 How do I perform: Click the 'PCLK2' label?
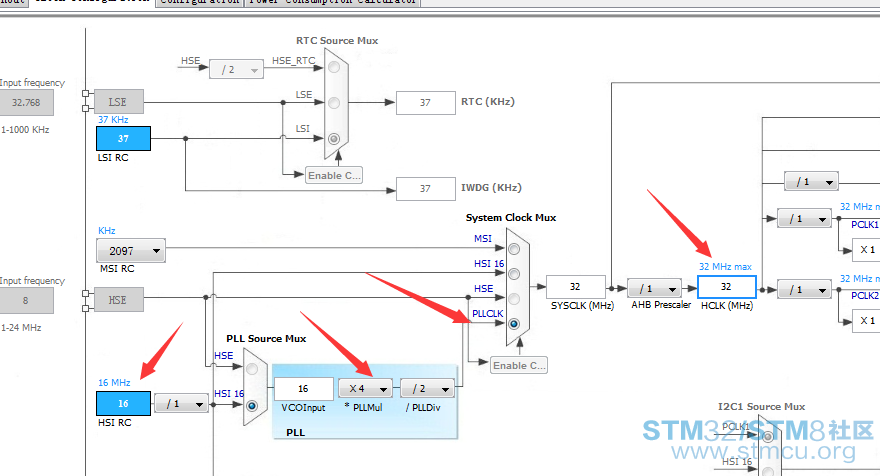865,295
